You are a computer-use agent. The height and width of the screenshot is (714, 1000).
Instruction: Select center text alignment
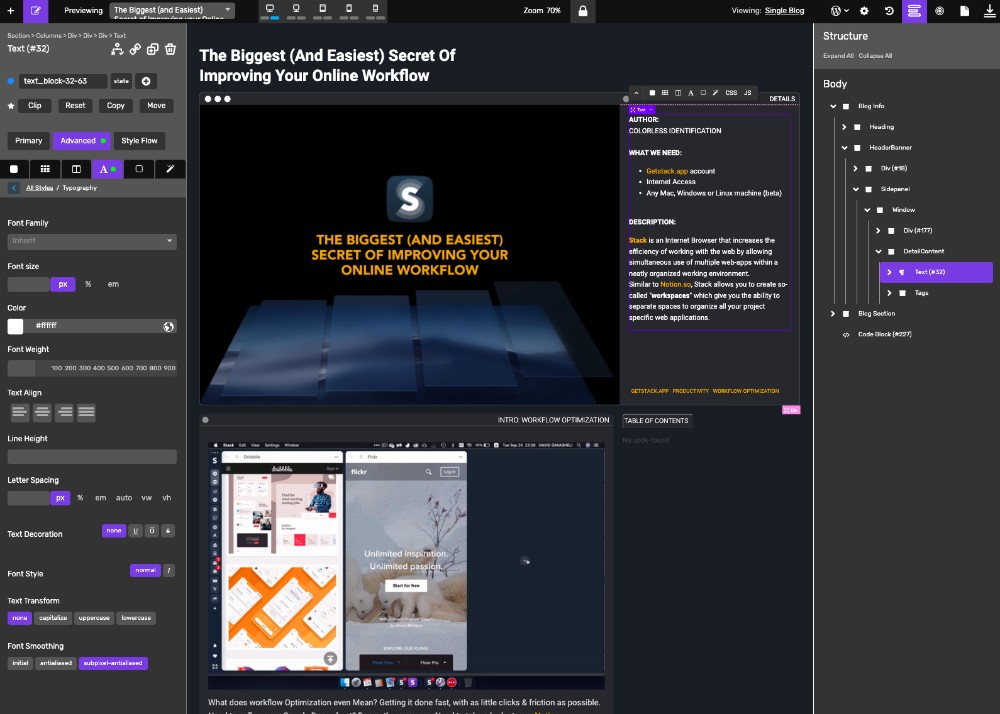pos(42,412)
